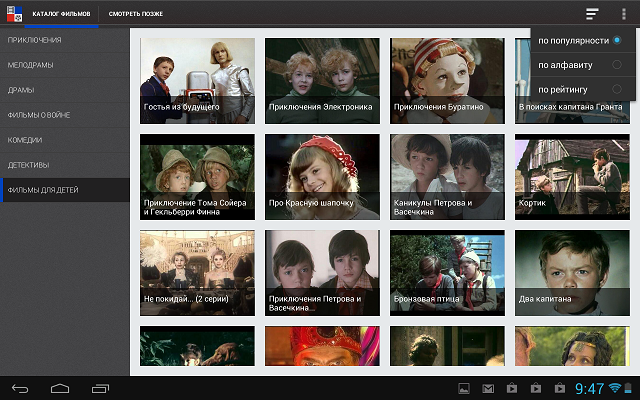
Task: Open the recent apps overview
Action: point(100,389)
